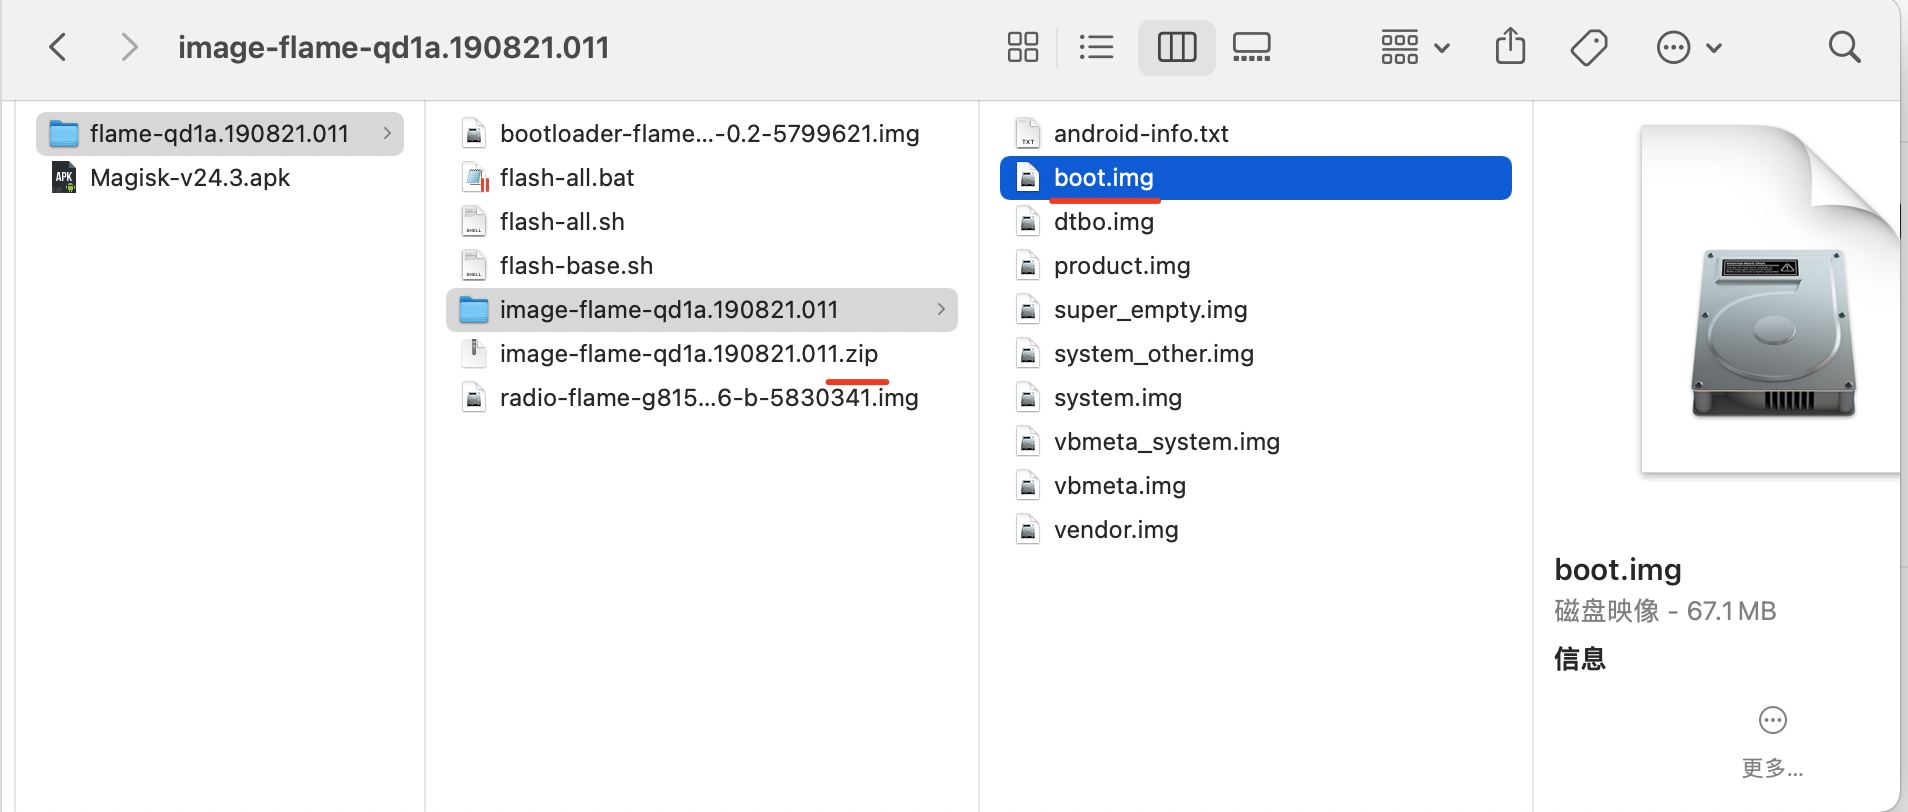Click the dtbo.img file icon
The width and height of the screenshot is (1908, 812).
pos(1028,222)
